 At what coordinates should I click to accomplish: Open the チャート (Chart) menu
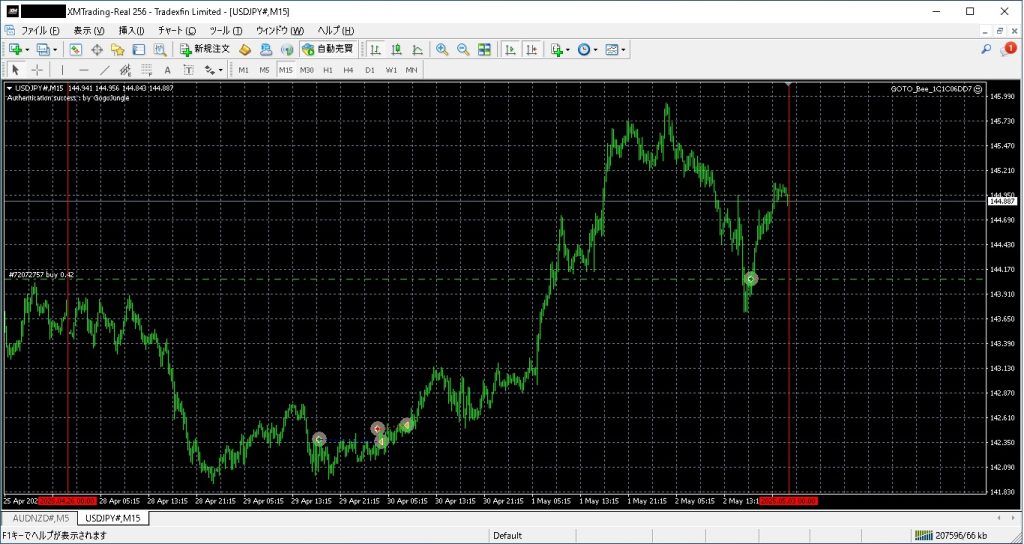(x=176, y=31)
